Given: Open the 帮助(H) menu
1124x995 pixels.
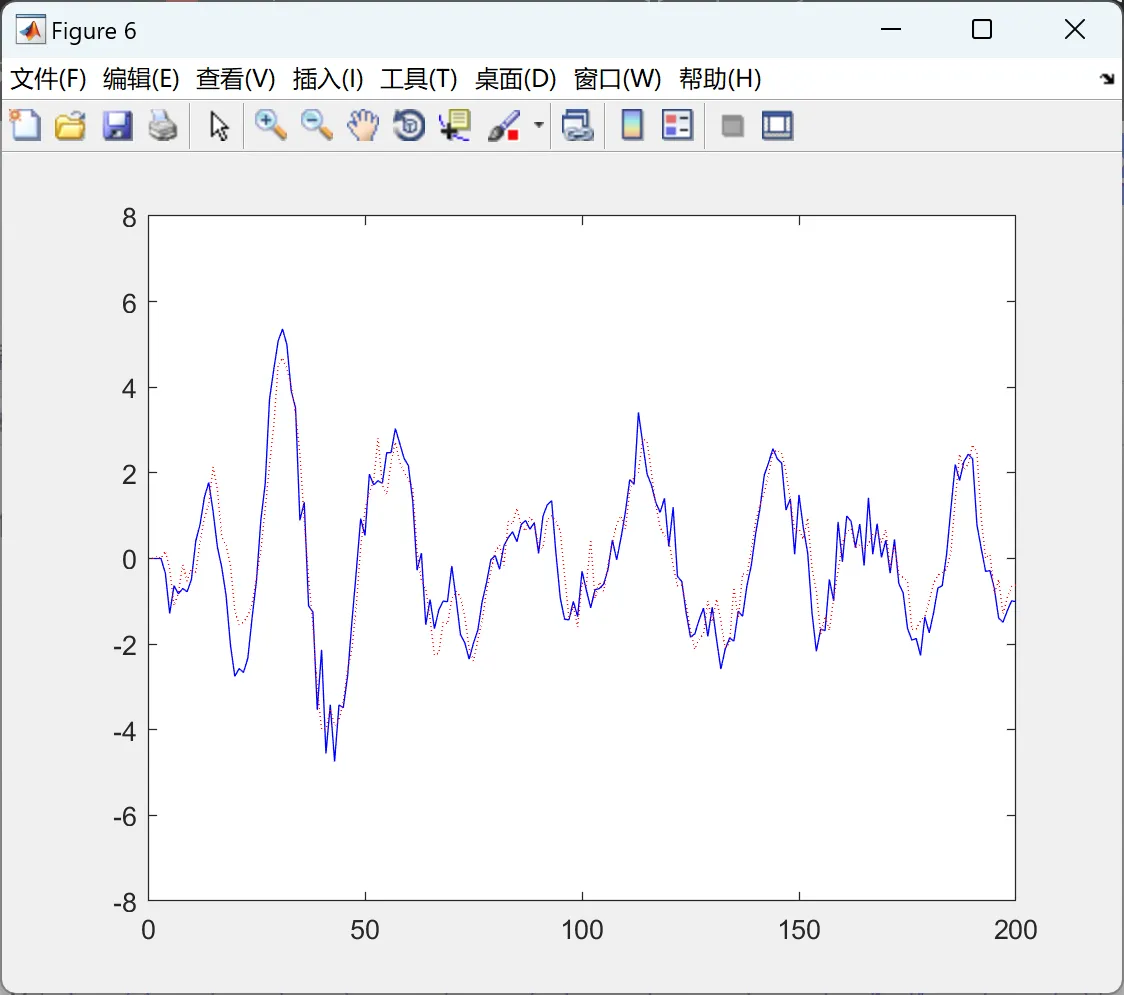Looking at the screenshot, I should (x=720, y=79).
